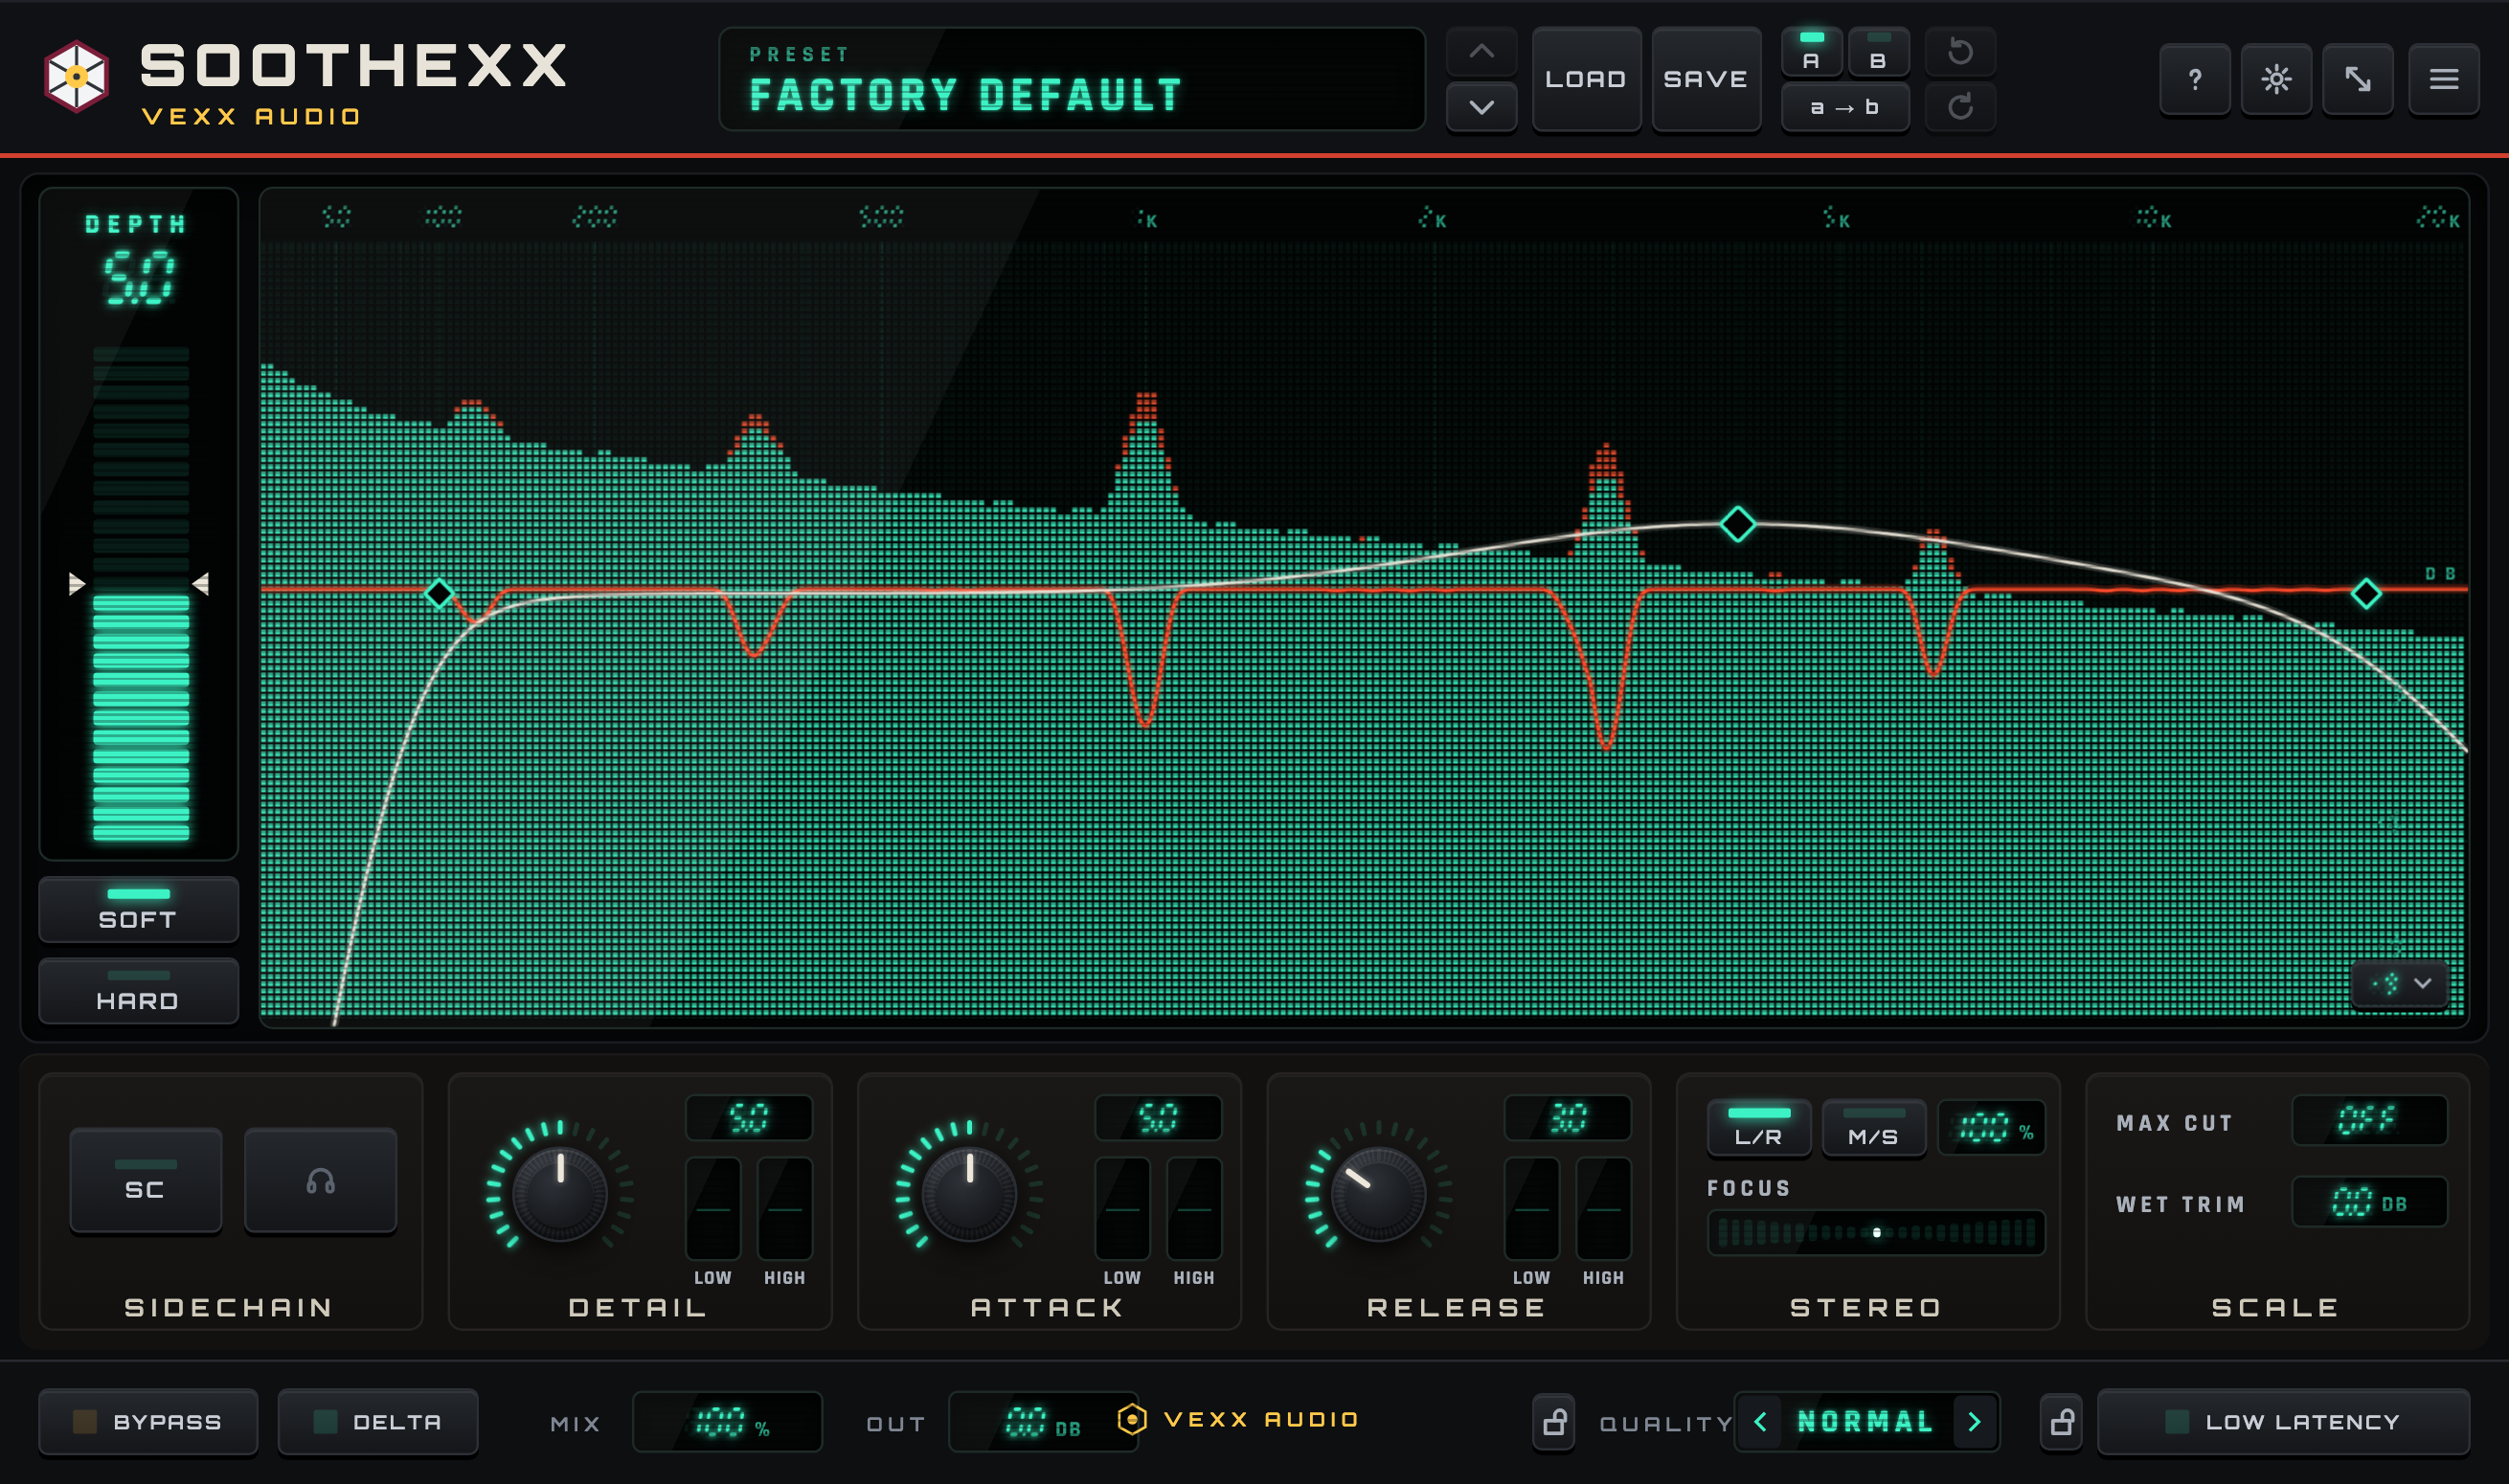Enable sidechain headphones listen icon

[320, 1181]
